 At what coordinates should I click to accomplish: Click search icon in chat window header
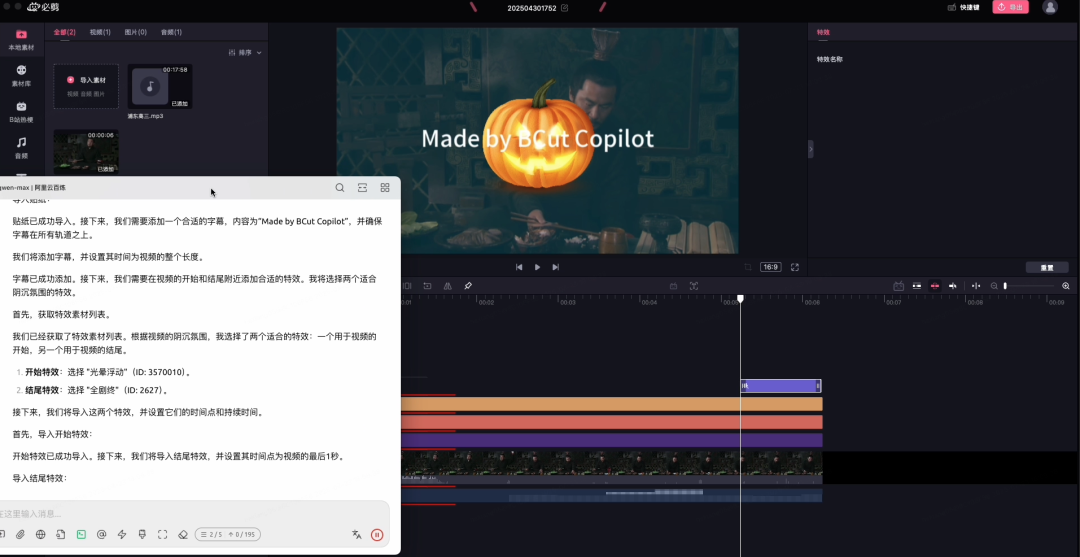point(340,187)
